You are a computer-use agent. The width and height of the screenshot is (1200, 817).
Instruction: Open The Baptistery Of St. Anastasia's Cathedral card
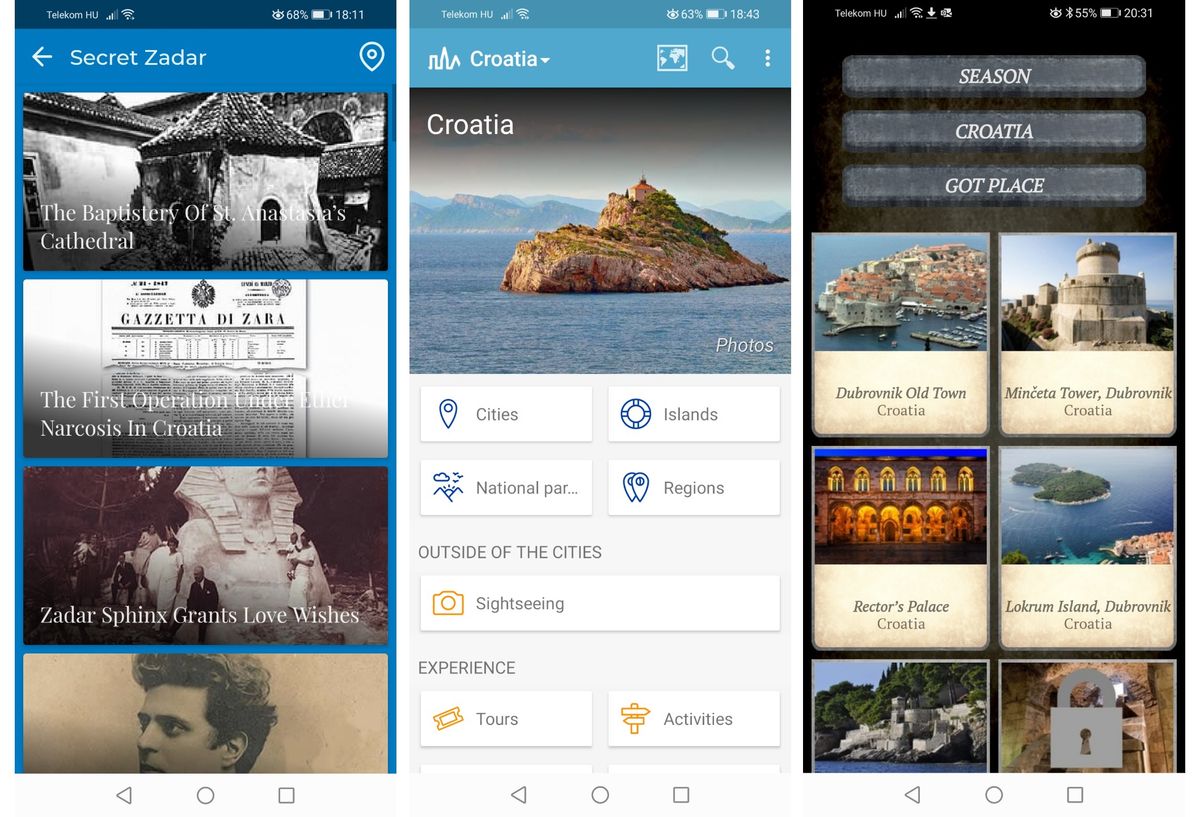[205, 181]
